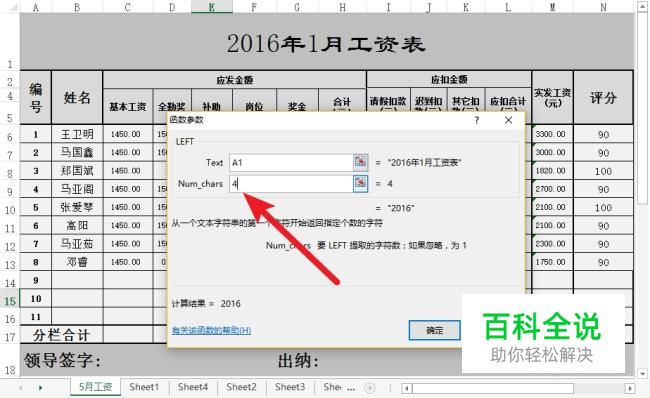Click next sheet navigation arrow
This screenshot has width=650, height=398.
(x=40, y=388)
